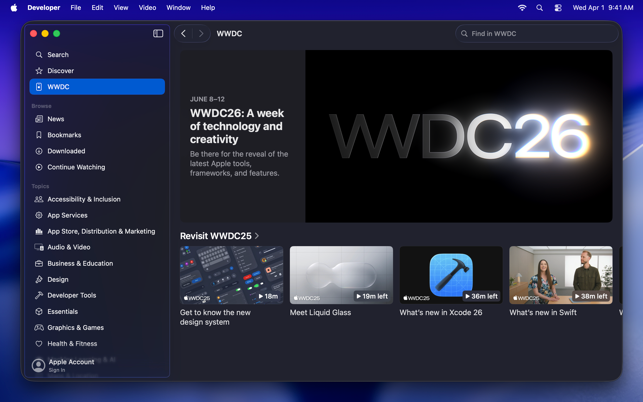Click the Business & Education briefcase icon
This screenshot has height=402, width=643.
pos(39,263)
